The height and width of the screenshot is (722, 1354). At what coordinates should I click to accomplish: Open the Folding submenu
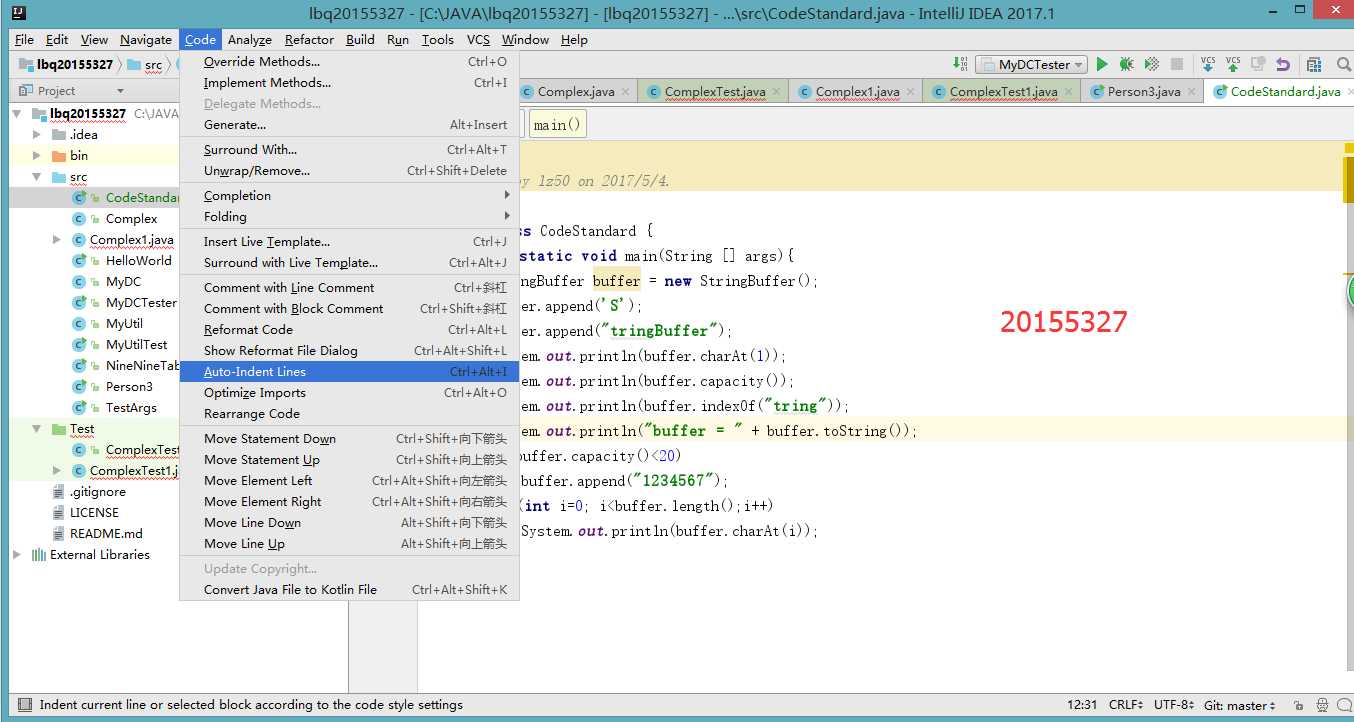point(349,217)
